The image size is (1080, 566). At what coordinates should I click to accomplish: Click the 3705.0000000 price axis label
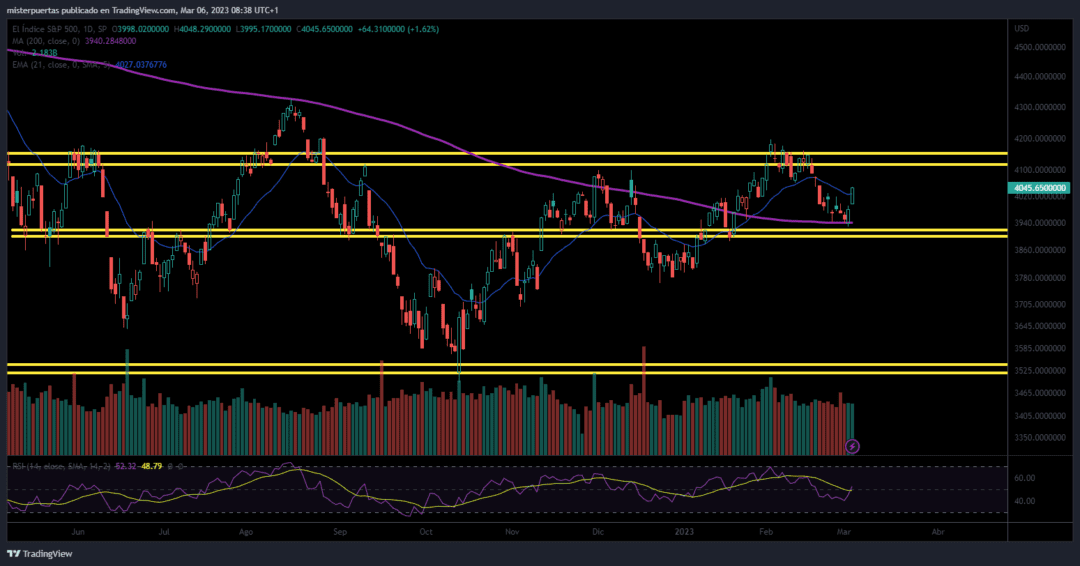tap(1040, 304)
